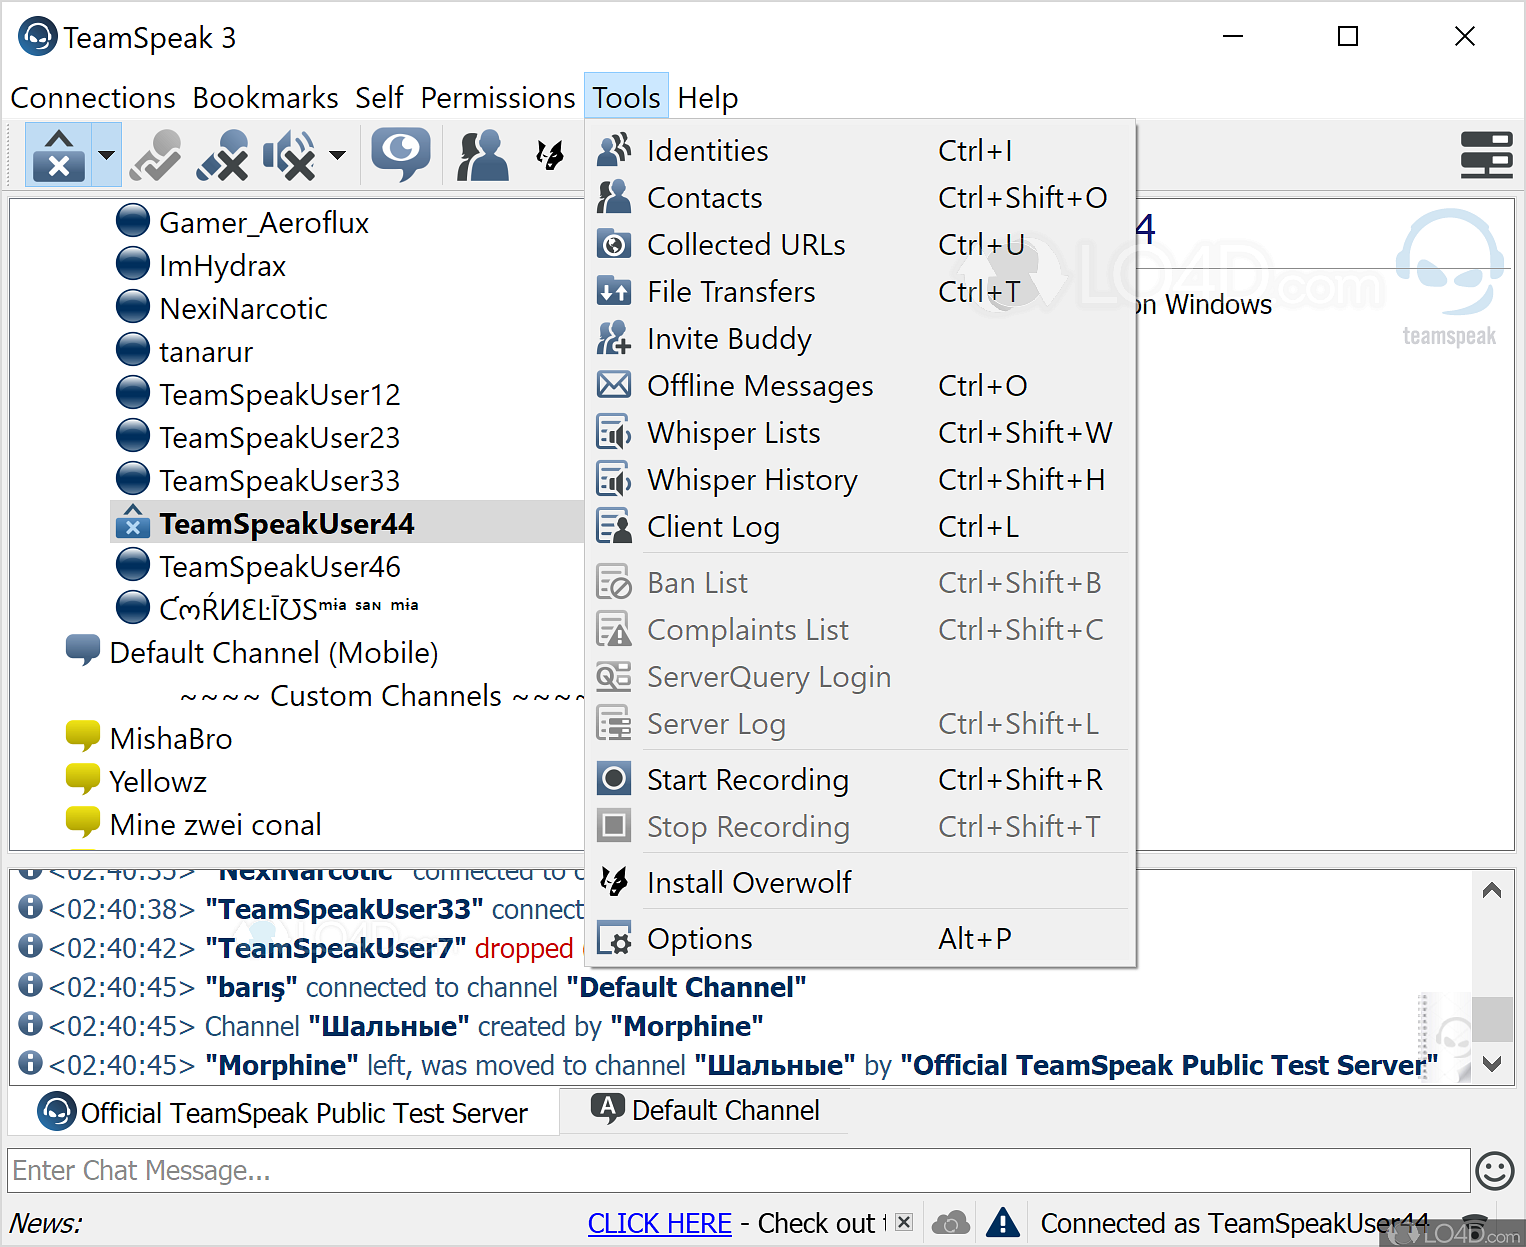Viewport: 1526px width, 1247px height.
Task: Select Contacts in the Tools menu
Action: 861,198
